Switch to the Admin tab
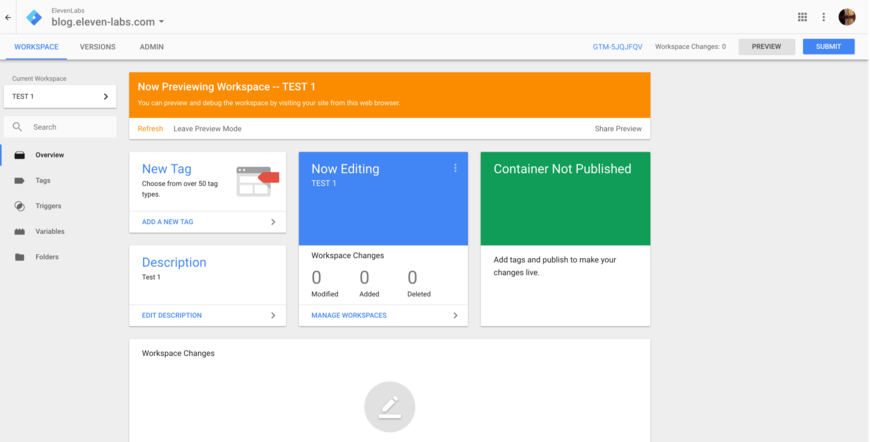 151,47
